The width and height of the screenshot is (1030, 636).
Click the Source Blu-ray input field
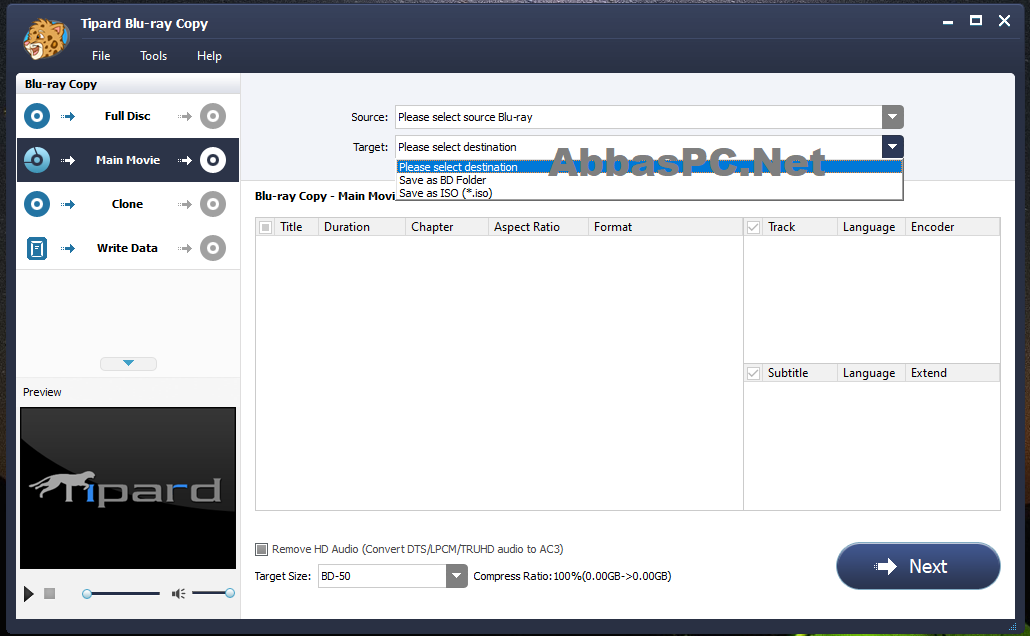click(638, 117)
